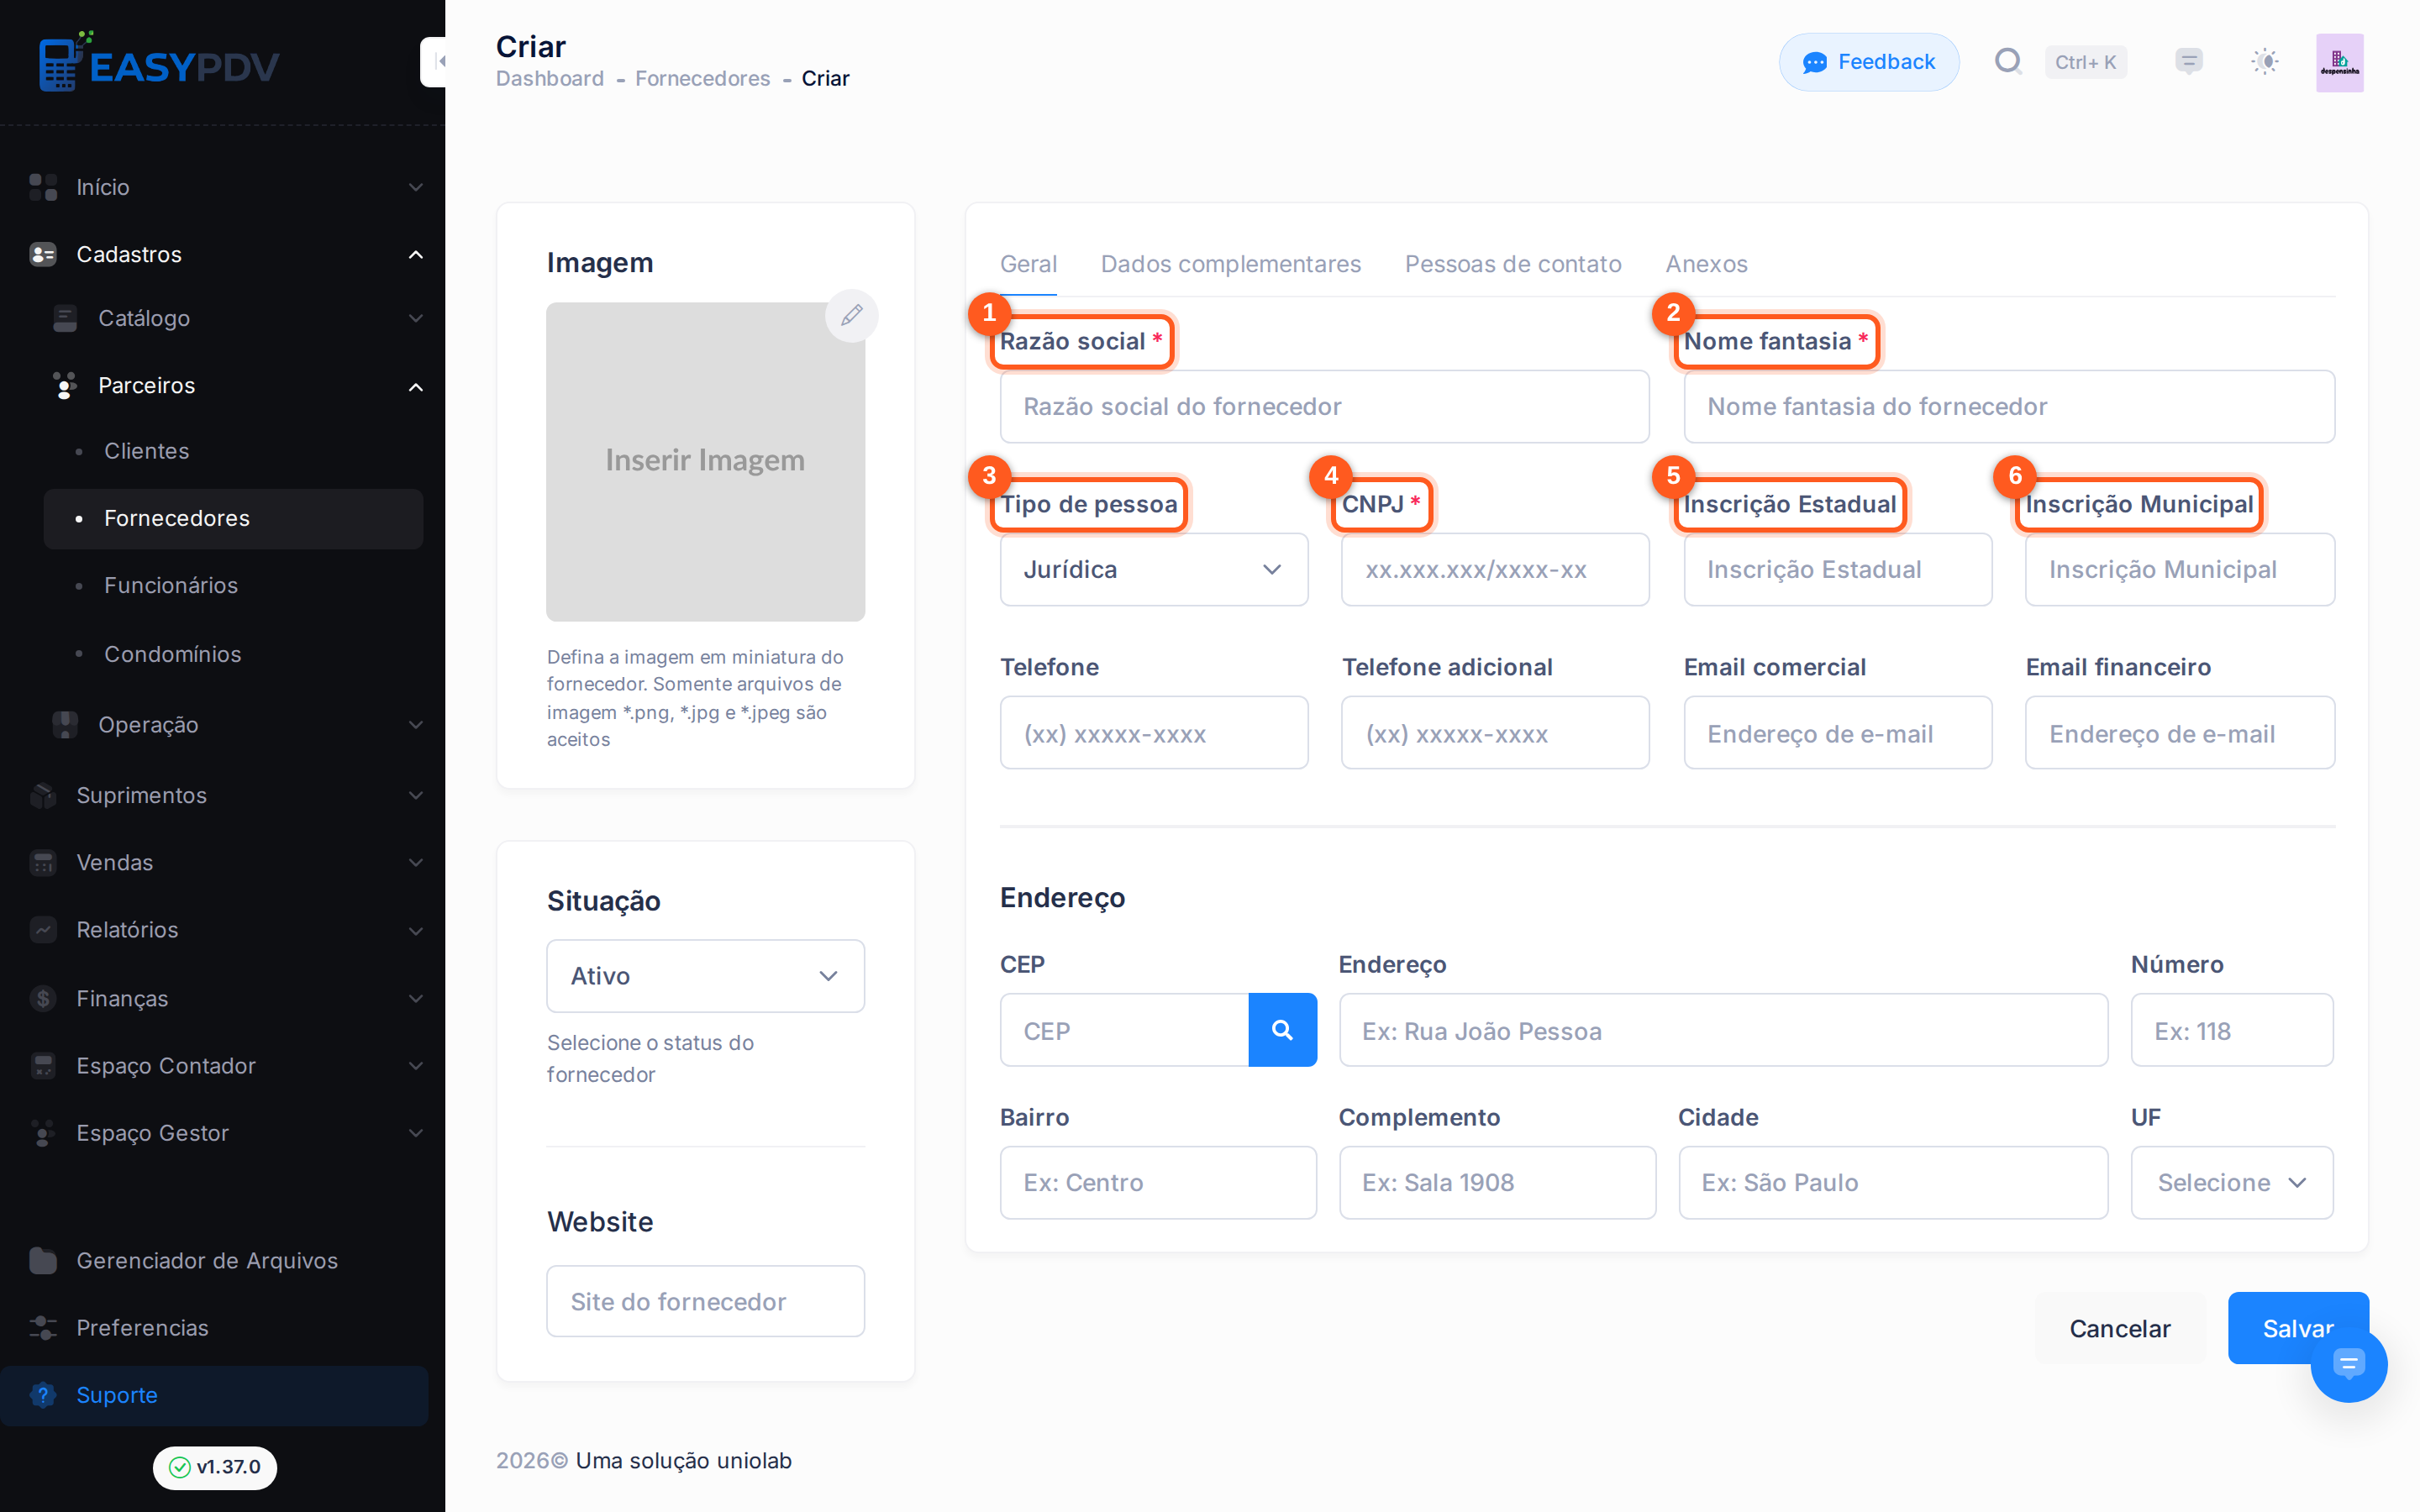Expand the Catálogo submenu chevron
Image resolution: width=2420 pixels, height=1512 pixels.
coord(416,318)
